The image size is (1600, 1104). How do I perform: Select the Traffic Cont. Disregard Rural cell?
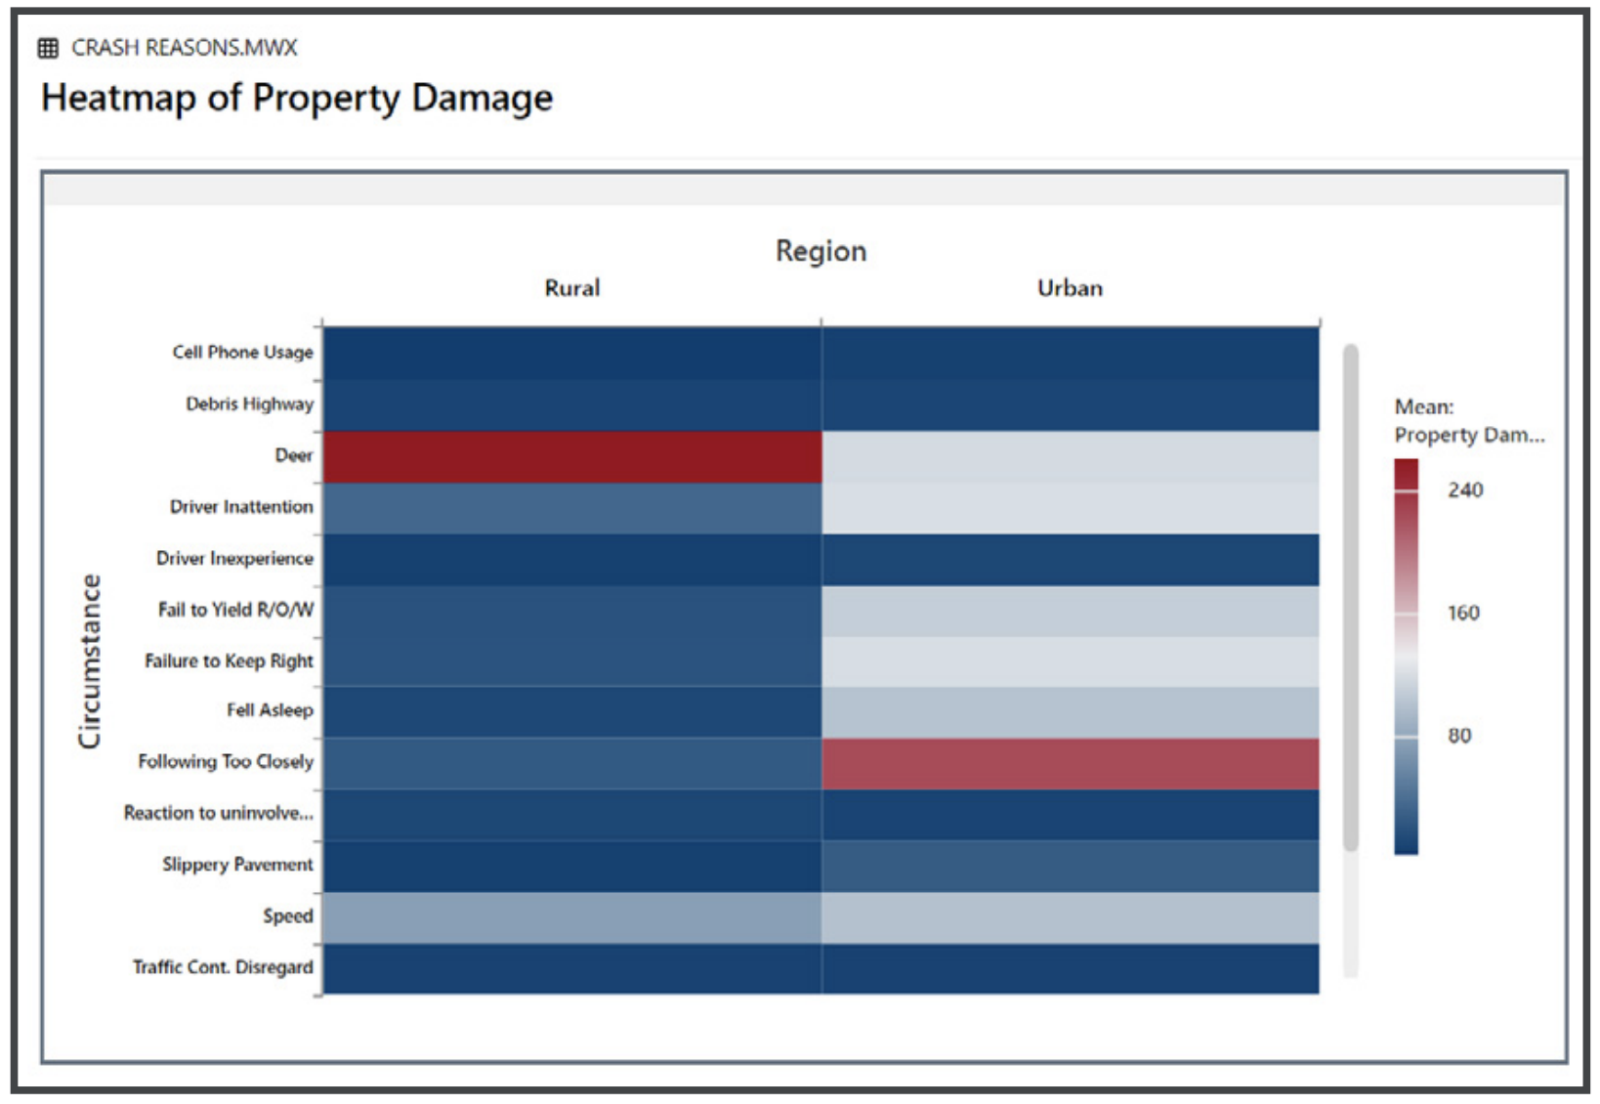tap(572, 969)
